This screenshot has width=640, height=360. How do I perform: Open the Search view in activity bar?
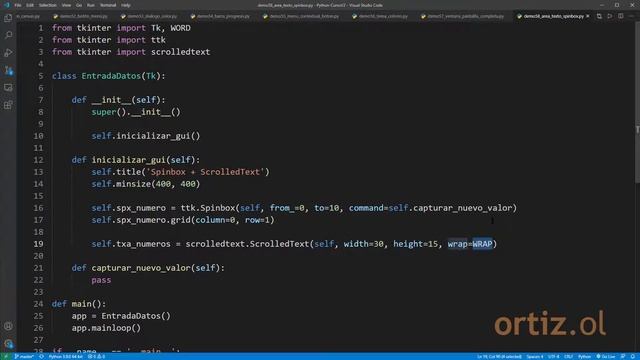coord(8,35)
